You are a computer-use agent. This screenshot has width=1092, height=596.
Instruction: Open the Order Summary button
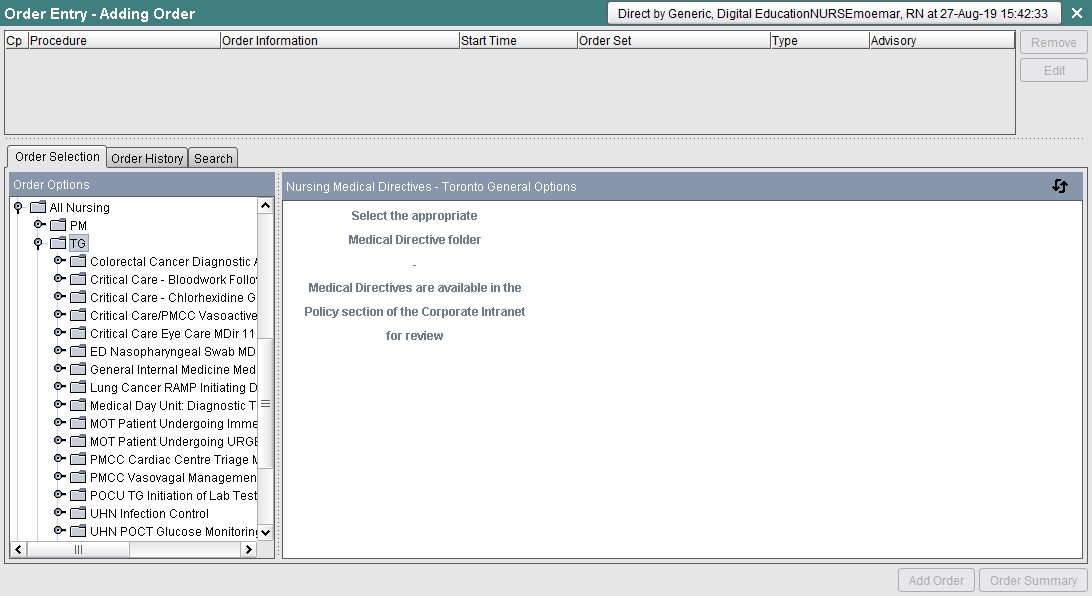point(1033,580)
